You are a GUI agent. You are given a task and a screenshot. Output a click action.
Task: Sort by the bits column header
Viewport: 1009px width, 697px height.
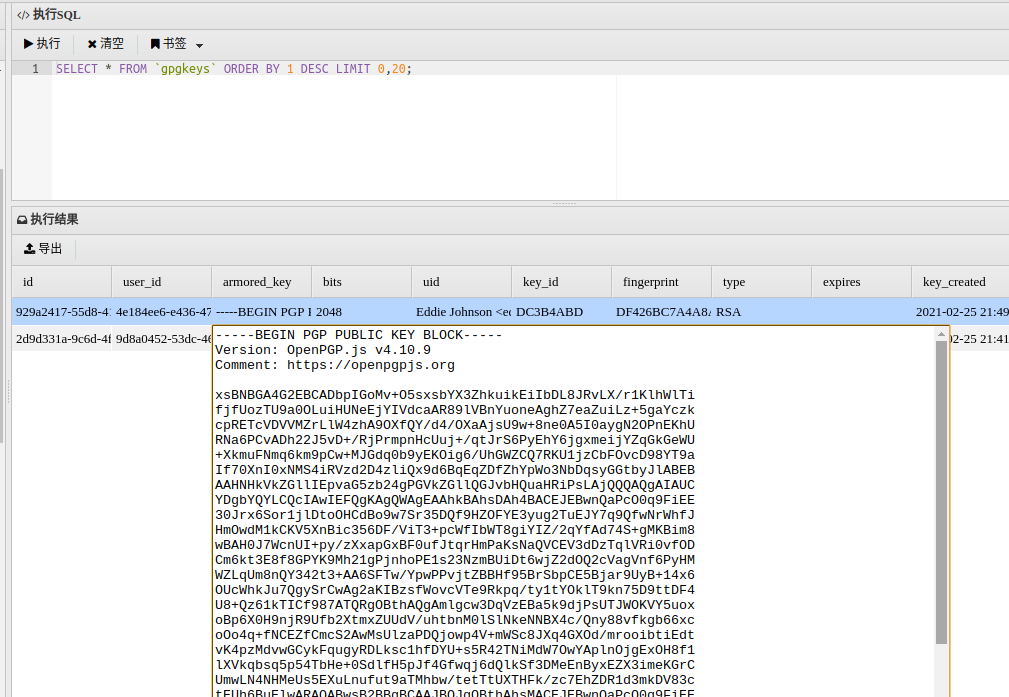coord(362,282)
